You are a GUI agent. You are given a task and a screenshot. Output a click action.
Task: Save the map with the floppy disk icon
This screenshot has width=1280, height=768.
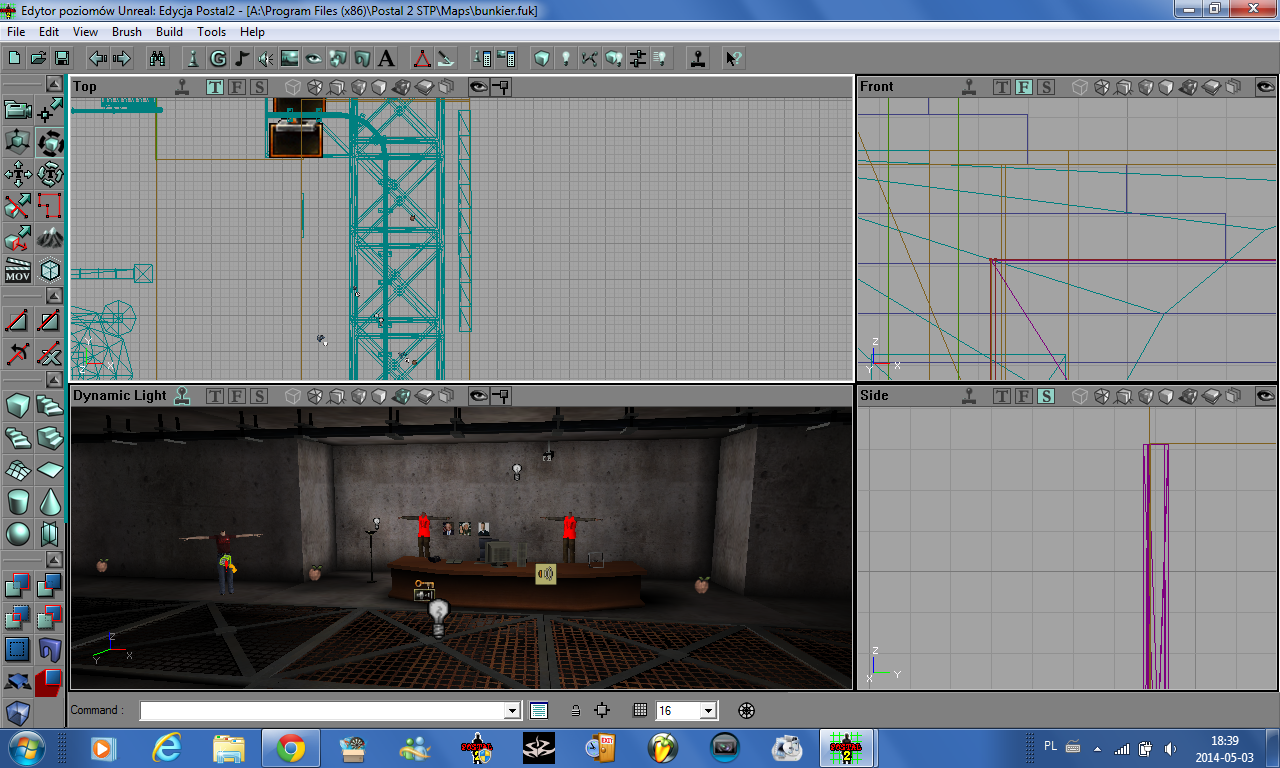coord(62,58)
